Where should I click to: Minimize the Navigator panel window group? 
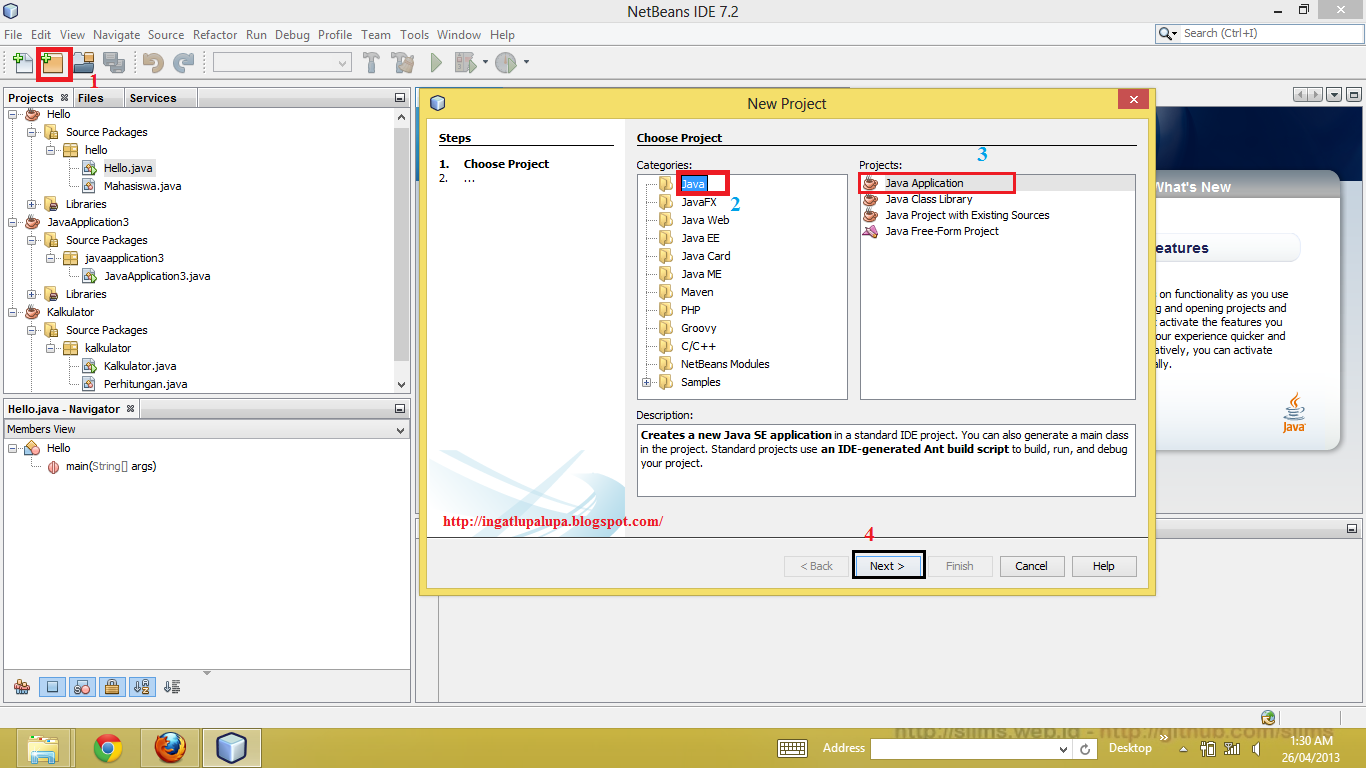tap(400, 409)
